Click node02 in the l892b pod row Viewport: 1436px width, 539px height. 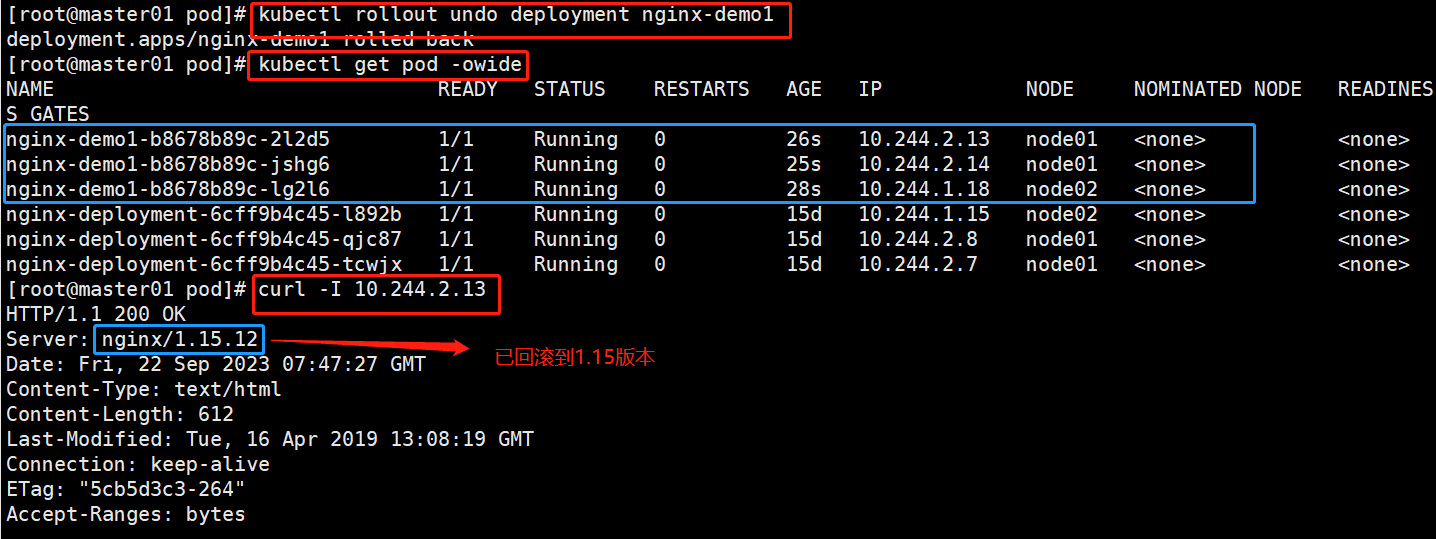1062,214
